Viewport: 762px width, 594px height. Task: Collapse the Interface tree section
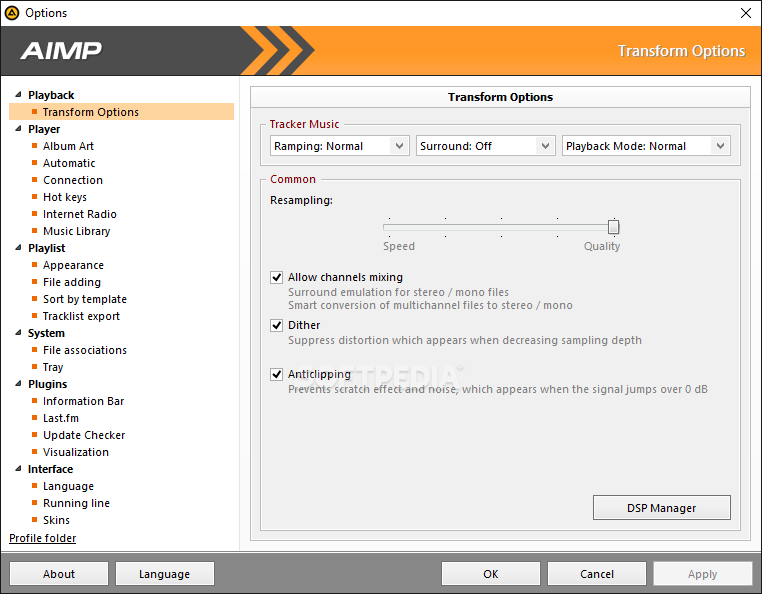18,469
